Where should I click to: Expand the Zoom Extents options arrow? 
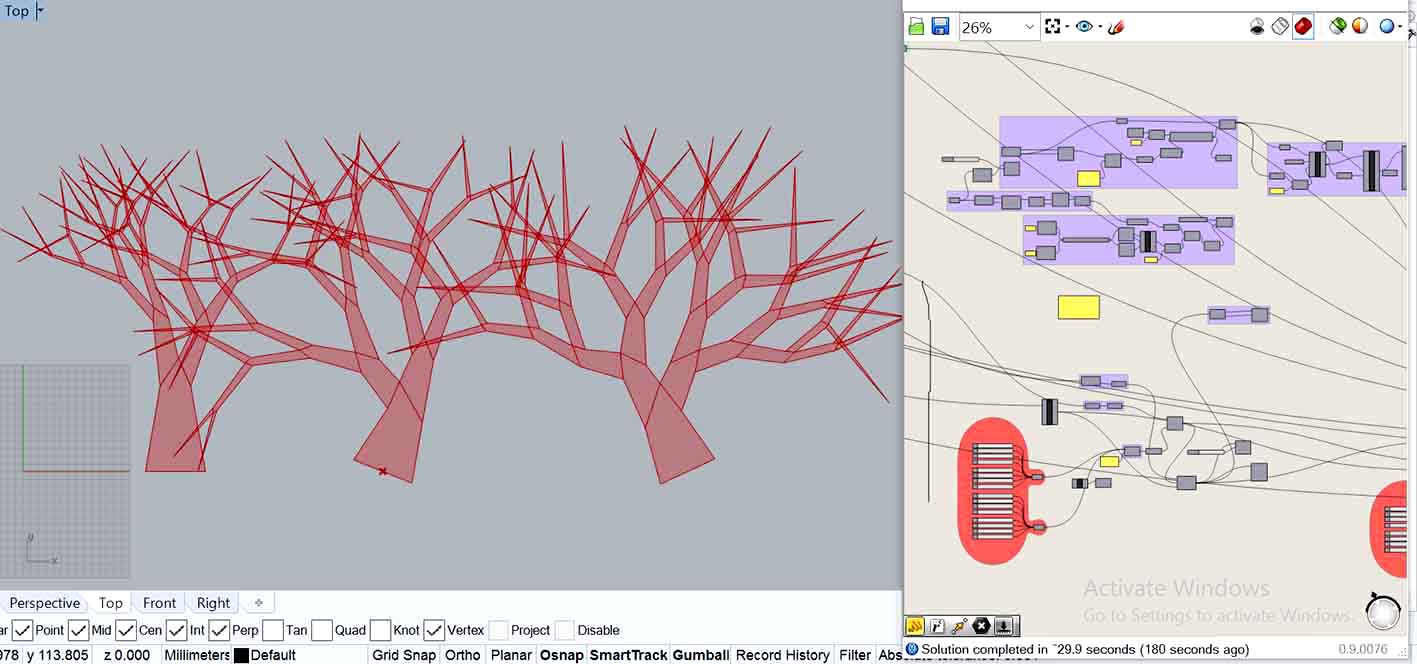tap(1067, 27)
